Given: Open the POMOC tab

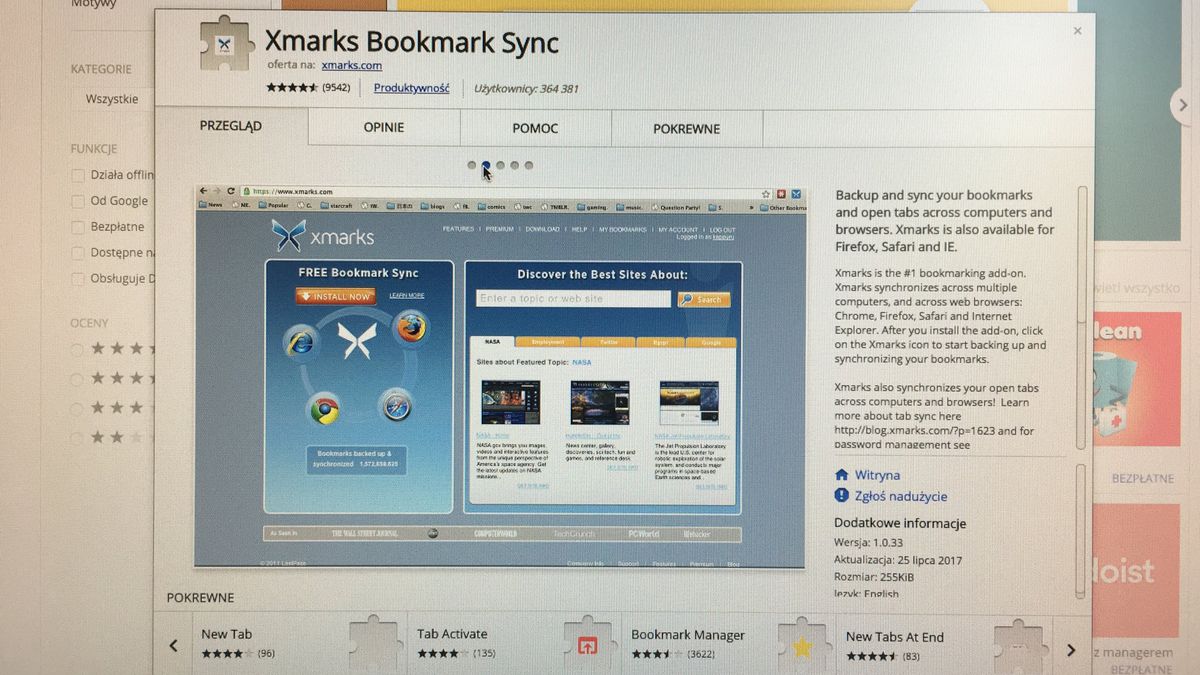Looking at the screenshot, I should pyautogui.click(x=536, y=128).
